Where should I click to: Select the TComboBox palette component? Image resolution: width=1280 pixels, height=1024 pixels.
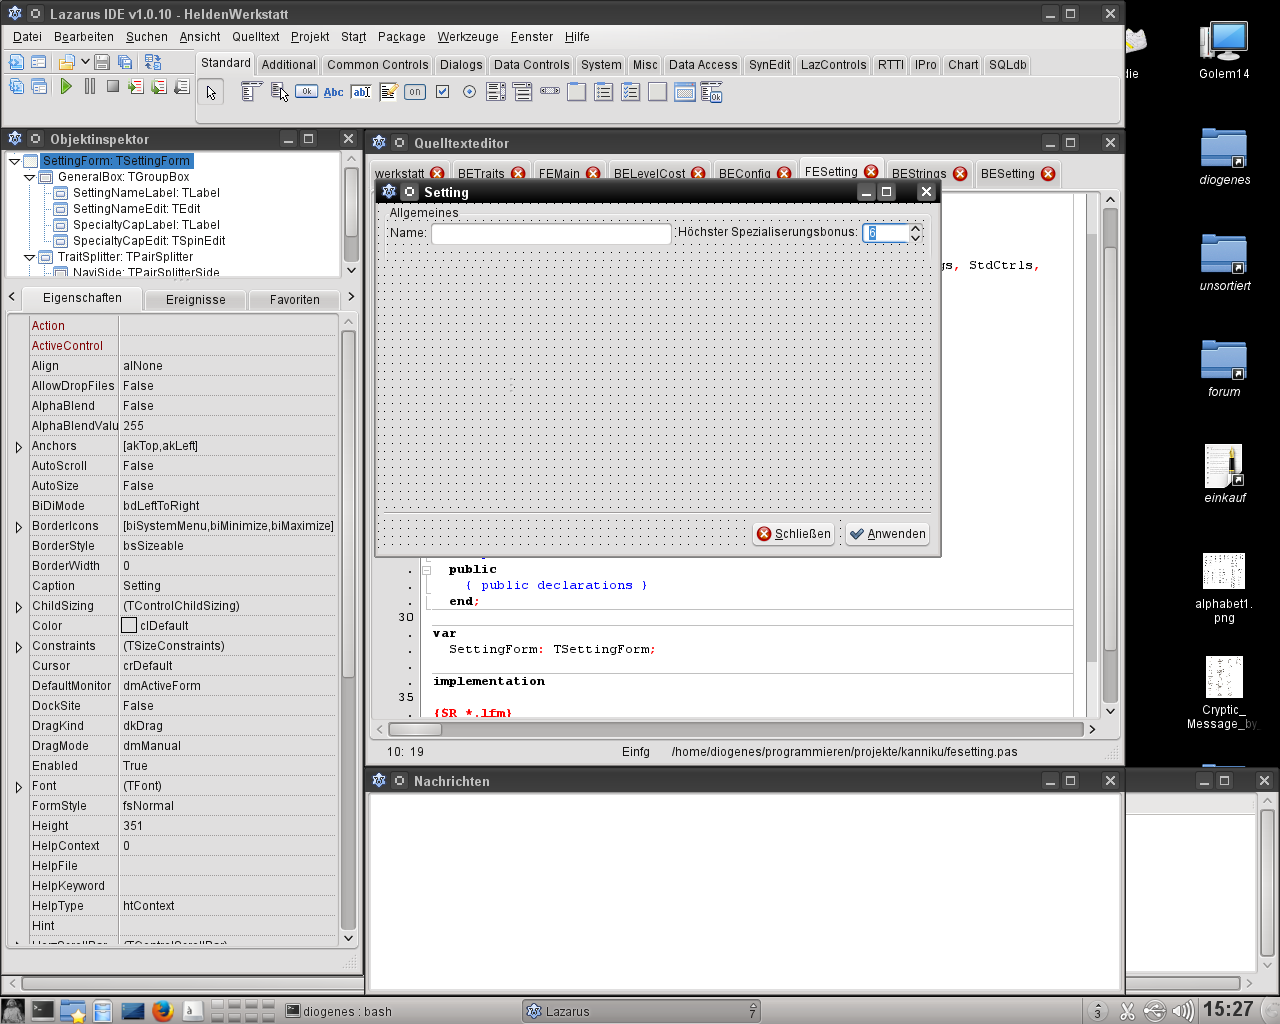(523, 92)
